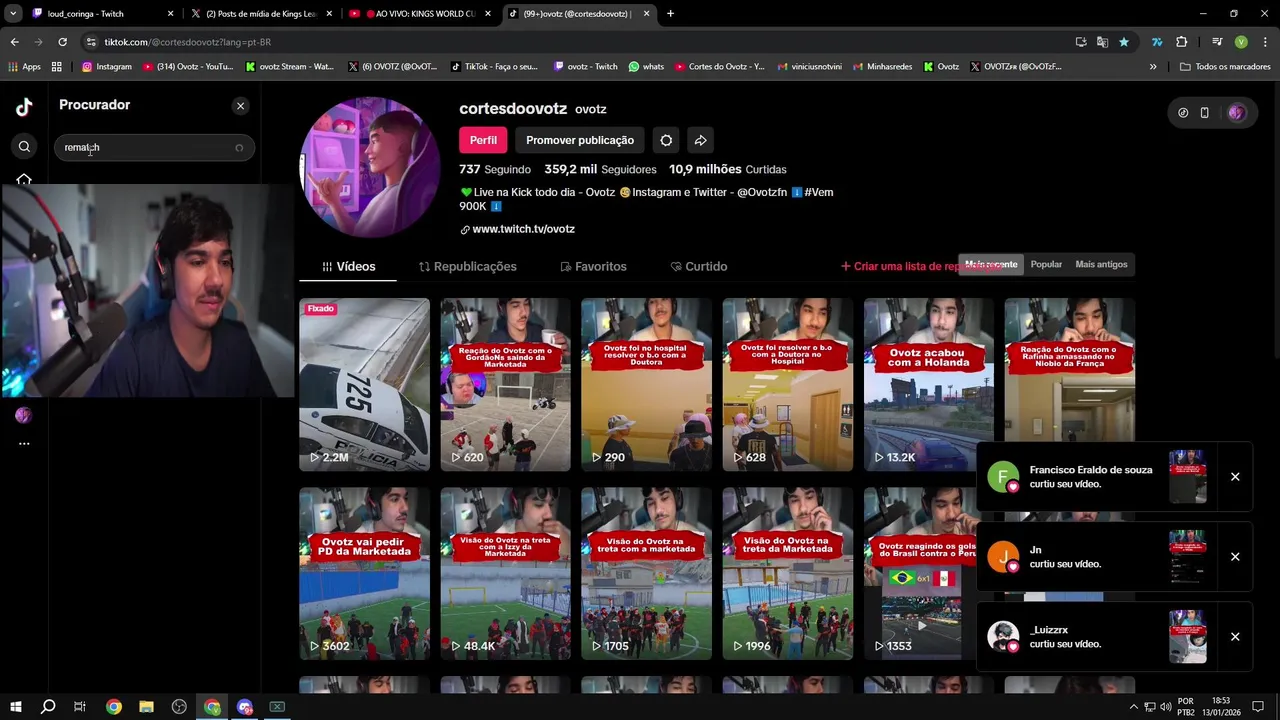Screen dimensions: 1280x720
Task: Sort videos by Mais antigos
Action: coord(1101,264)
